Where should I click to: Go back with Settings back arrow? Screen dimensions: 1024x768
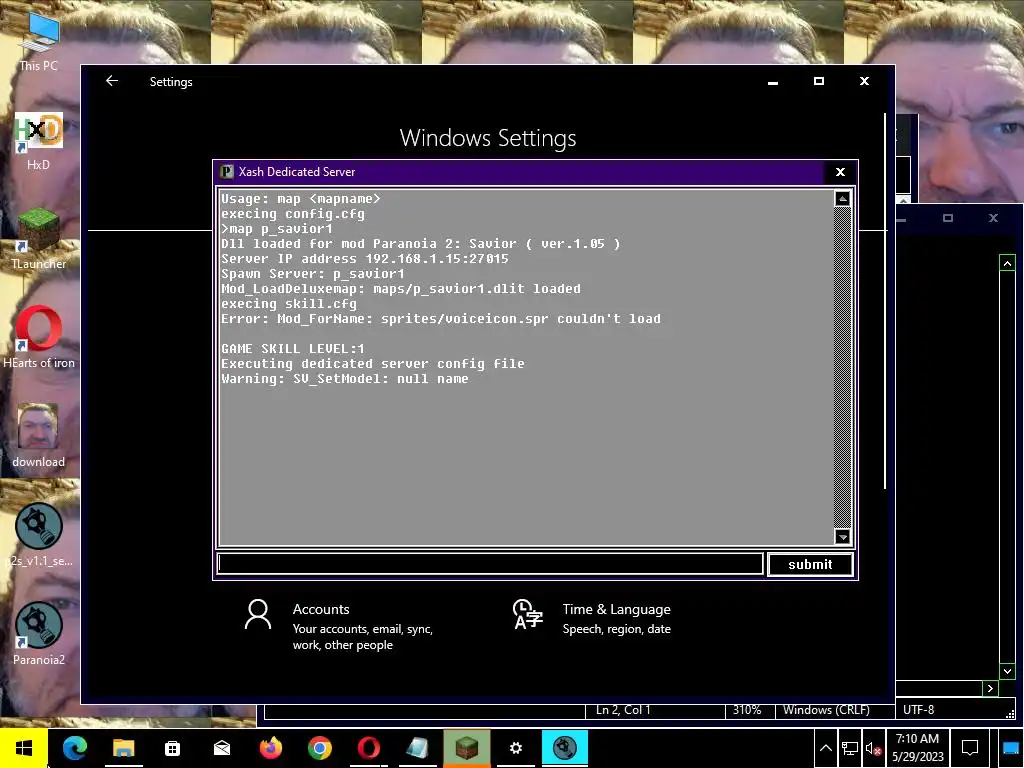[112, 81]
